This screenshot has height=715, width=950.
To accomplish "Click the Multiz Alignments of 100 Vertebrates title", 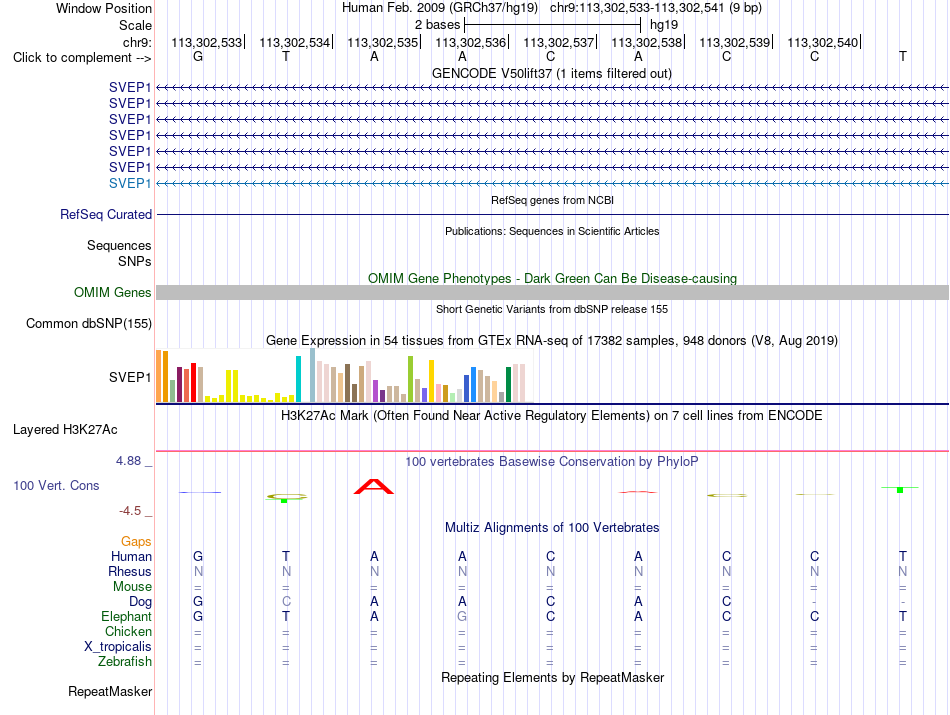I will point(552,527).
